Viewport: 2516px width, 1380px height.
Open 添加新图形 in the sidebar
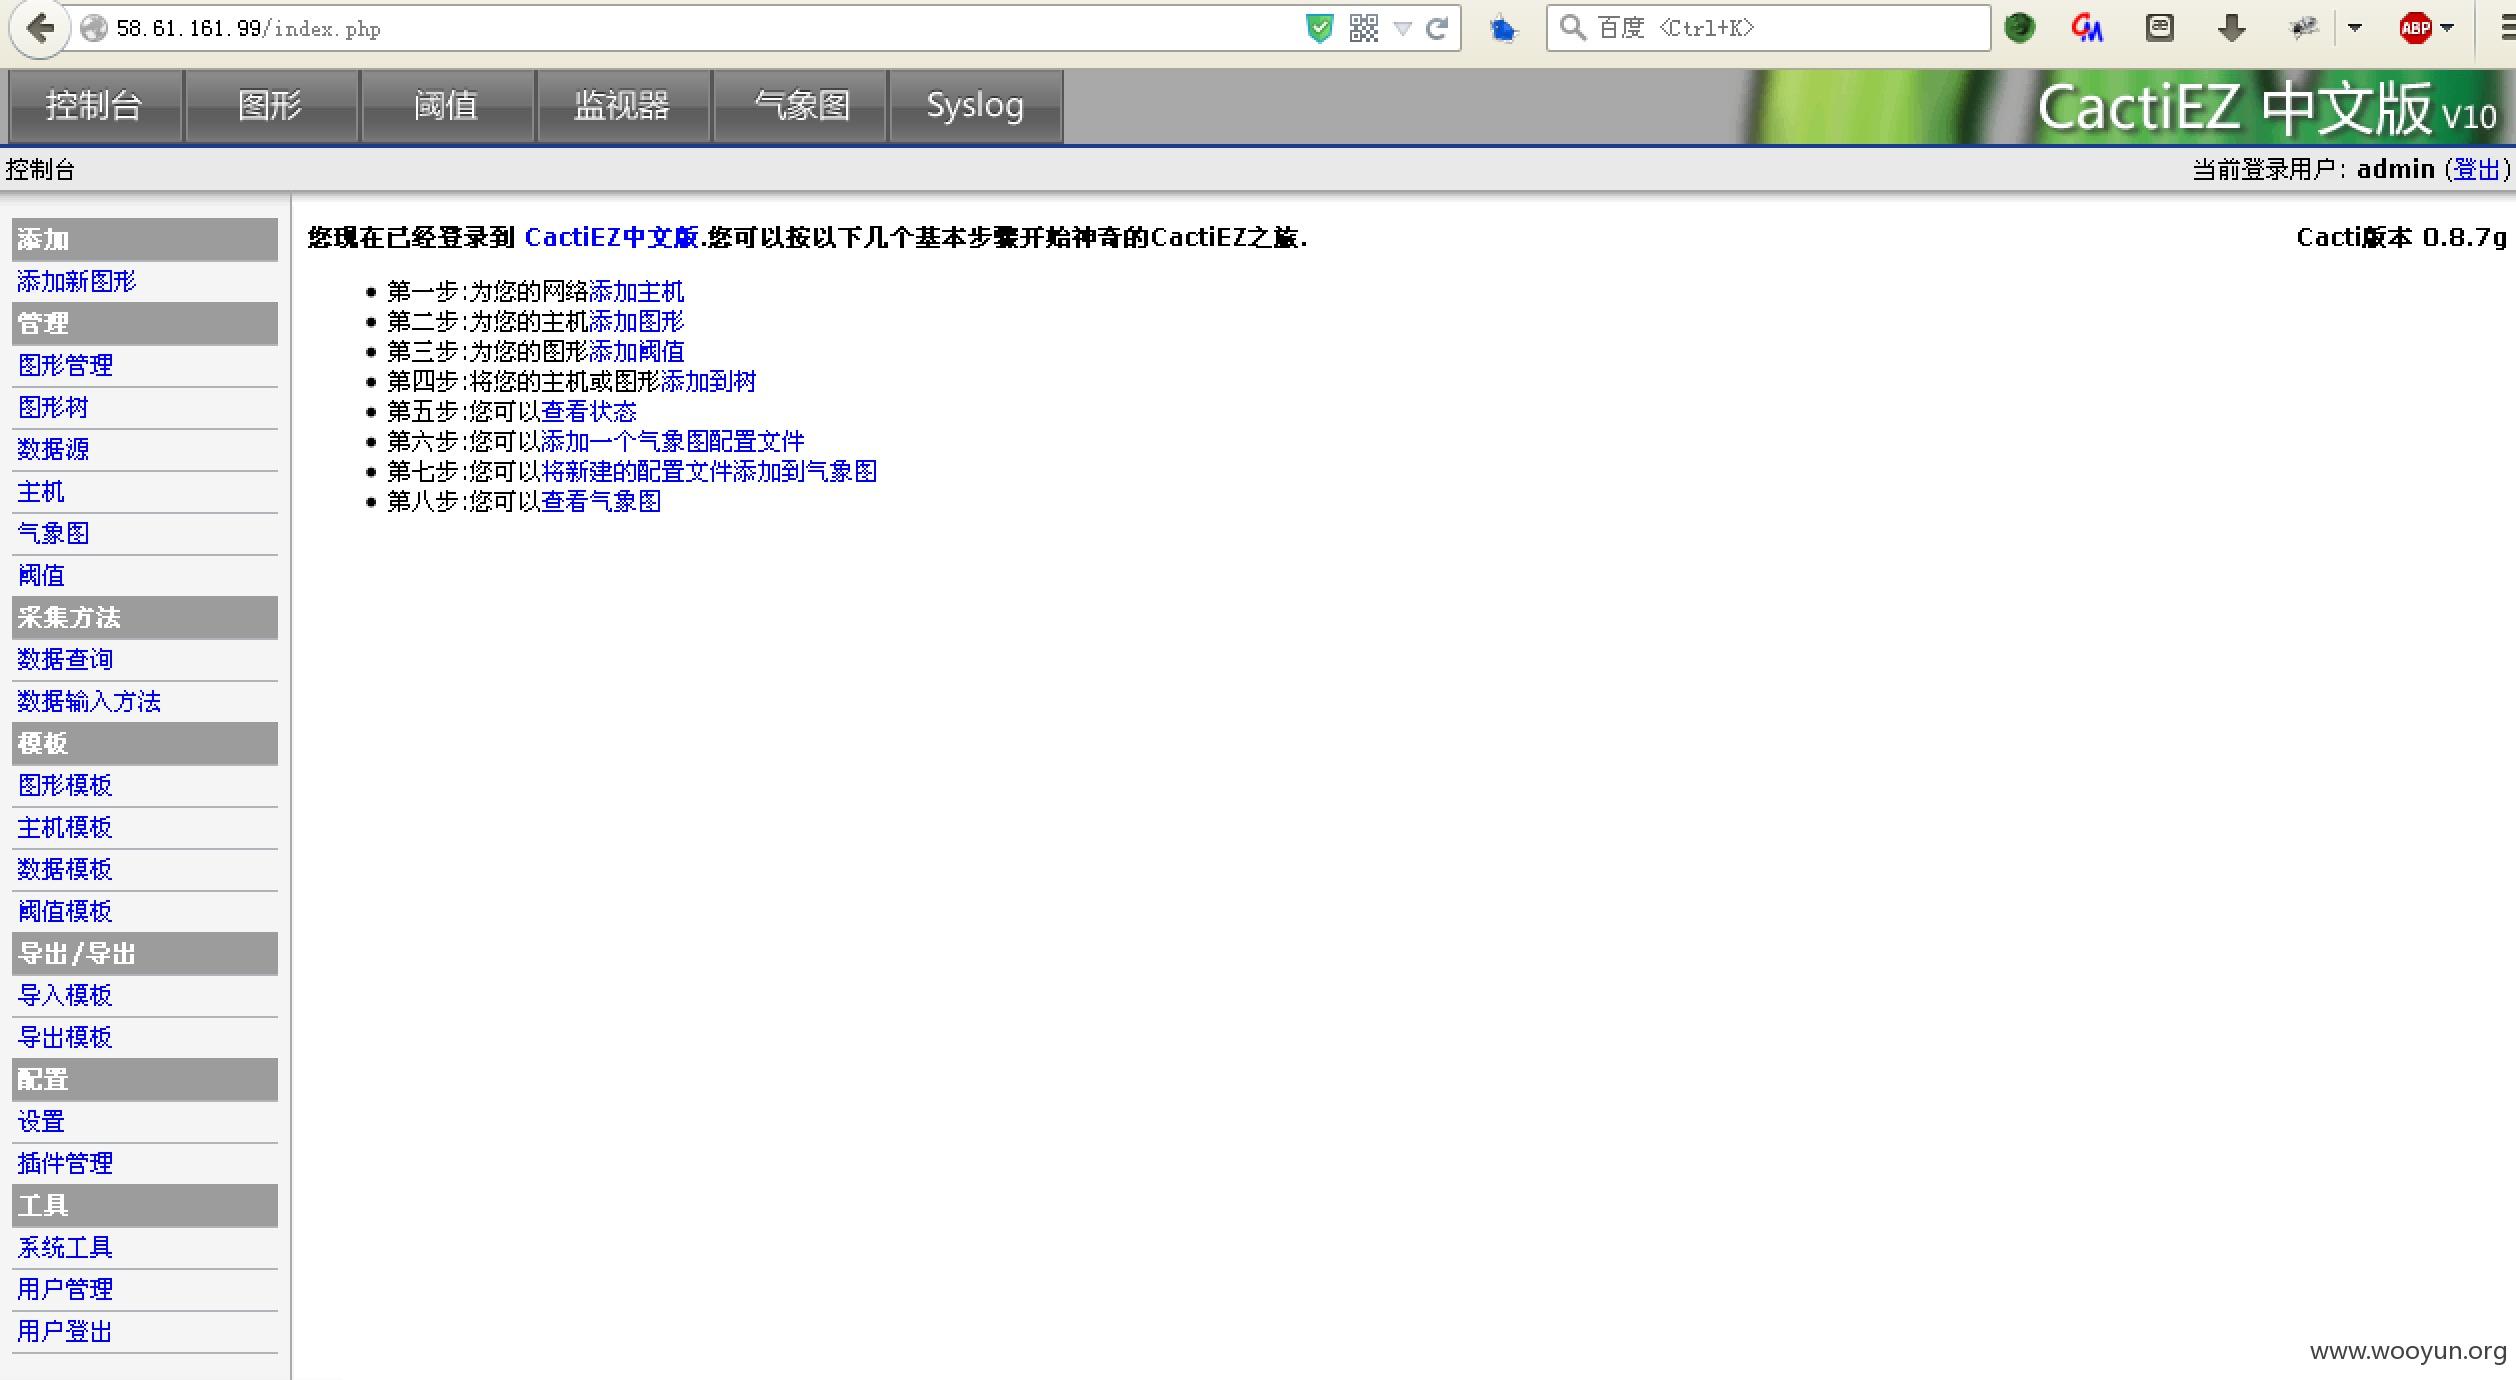pyautogui.click(x=76, y=281)
